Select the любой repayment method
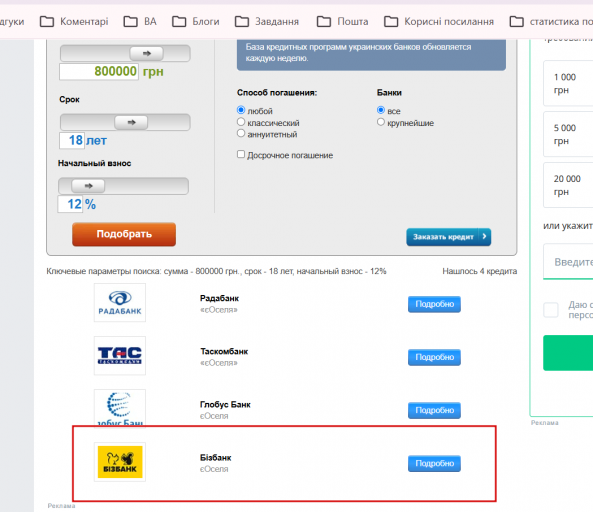 point(241,110)
